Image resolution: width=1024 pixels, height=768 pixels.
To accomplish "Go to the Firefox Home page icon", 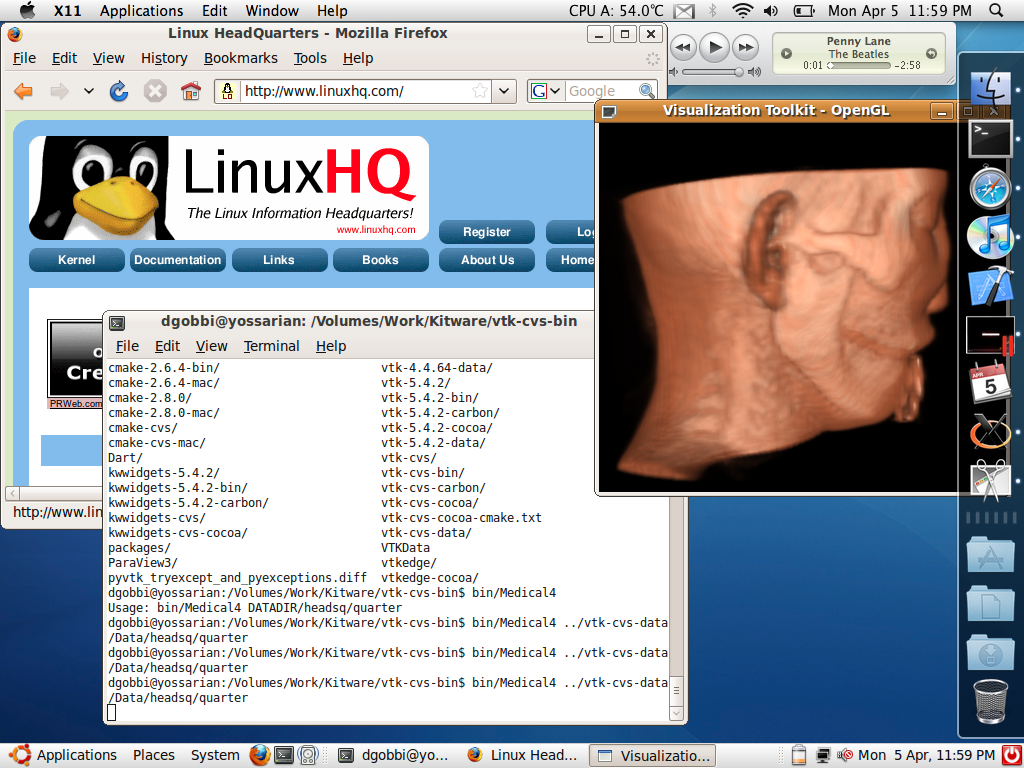I will 191,91.
